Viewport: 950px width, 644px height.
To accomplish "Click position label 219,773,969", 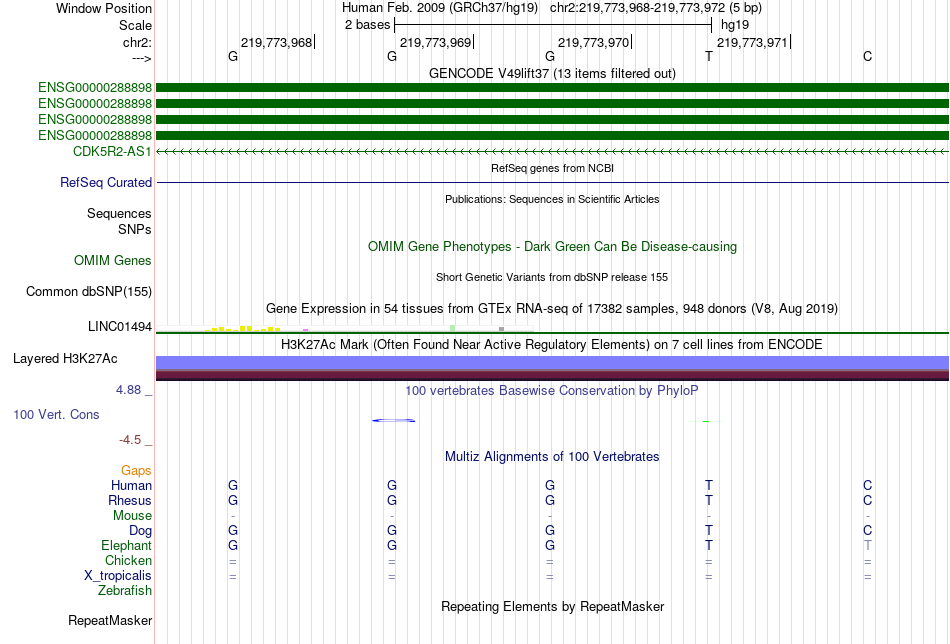I will coord(435,42).
